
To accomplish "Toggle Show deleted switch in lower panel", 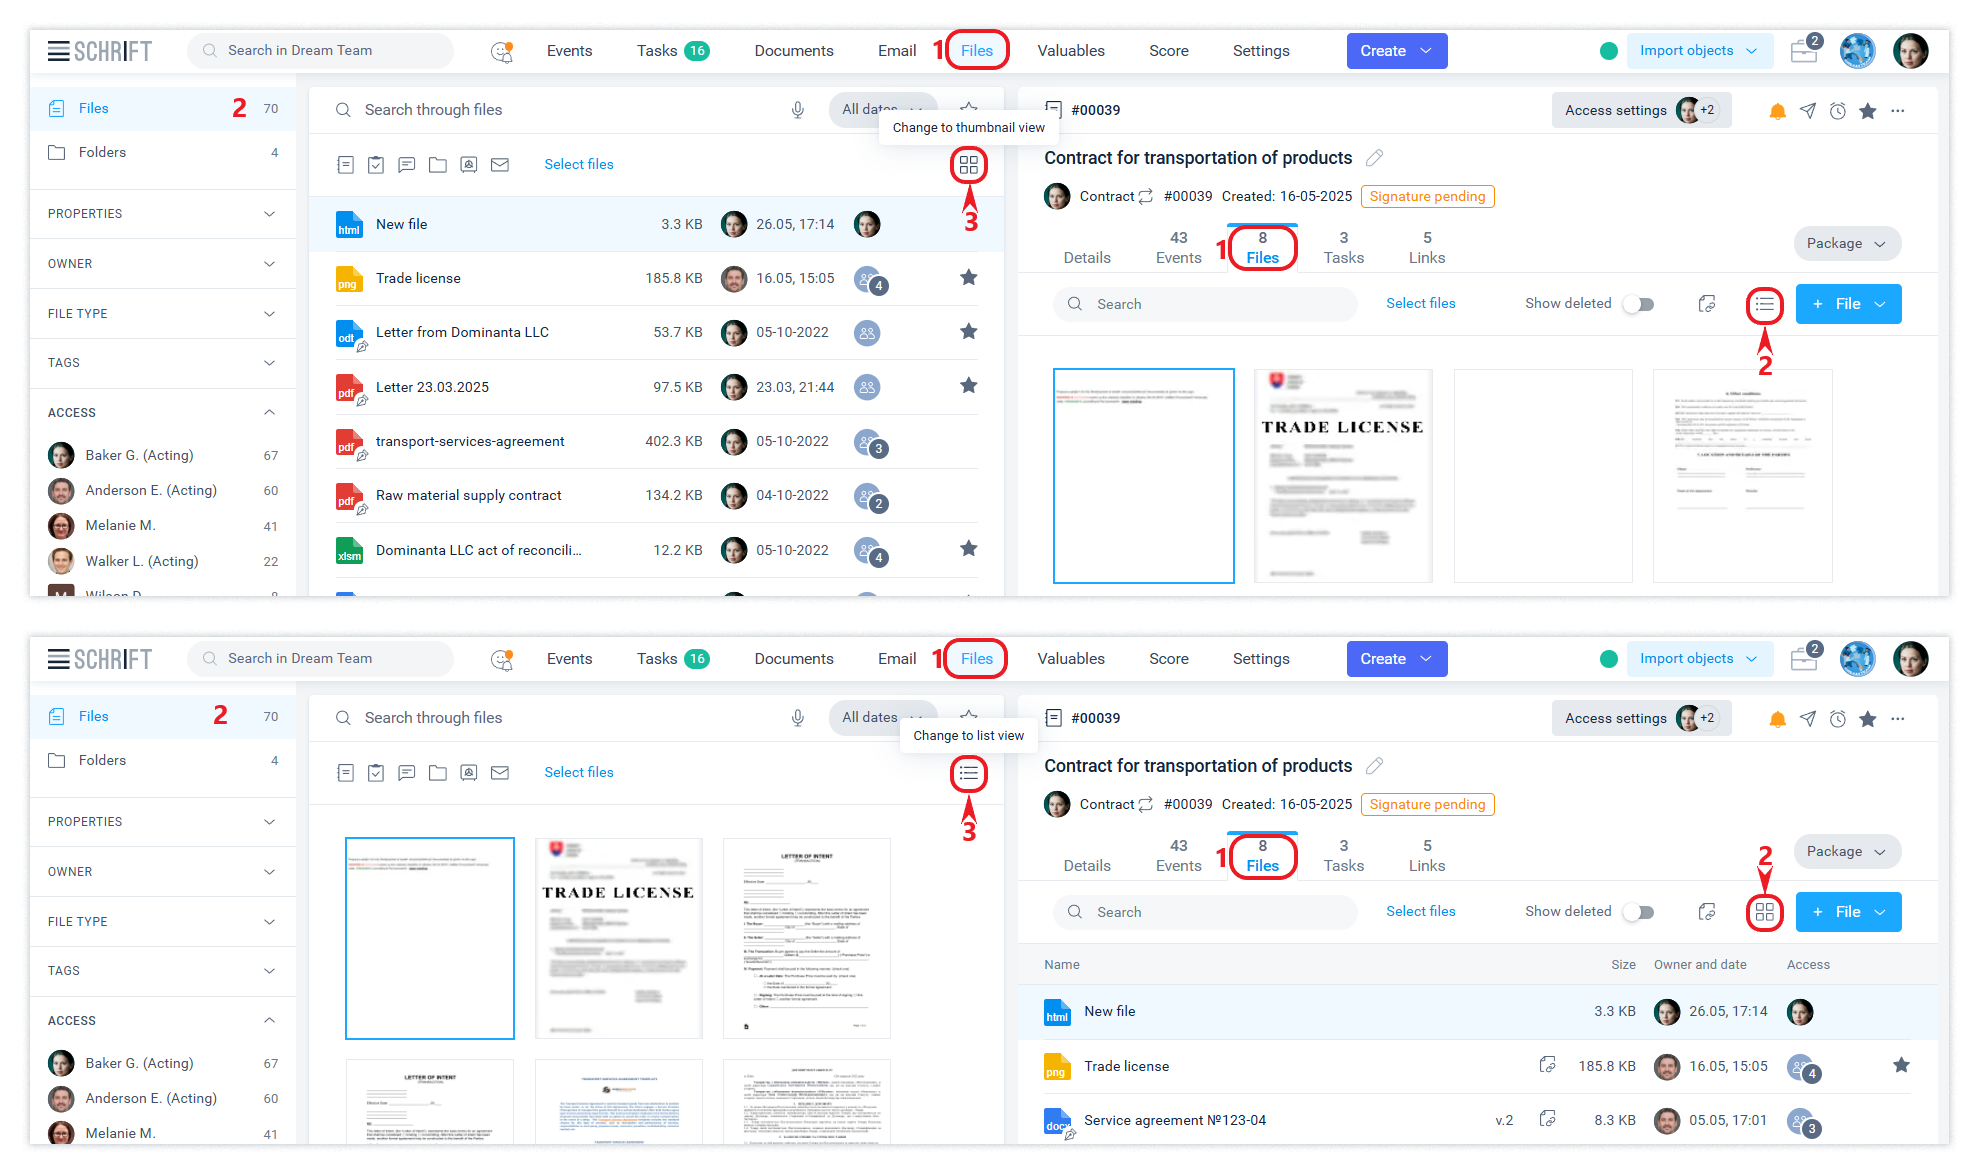I will coord(1638,912).
